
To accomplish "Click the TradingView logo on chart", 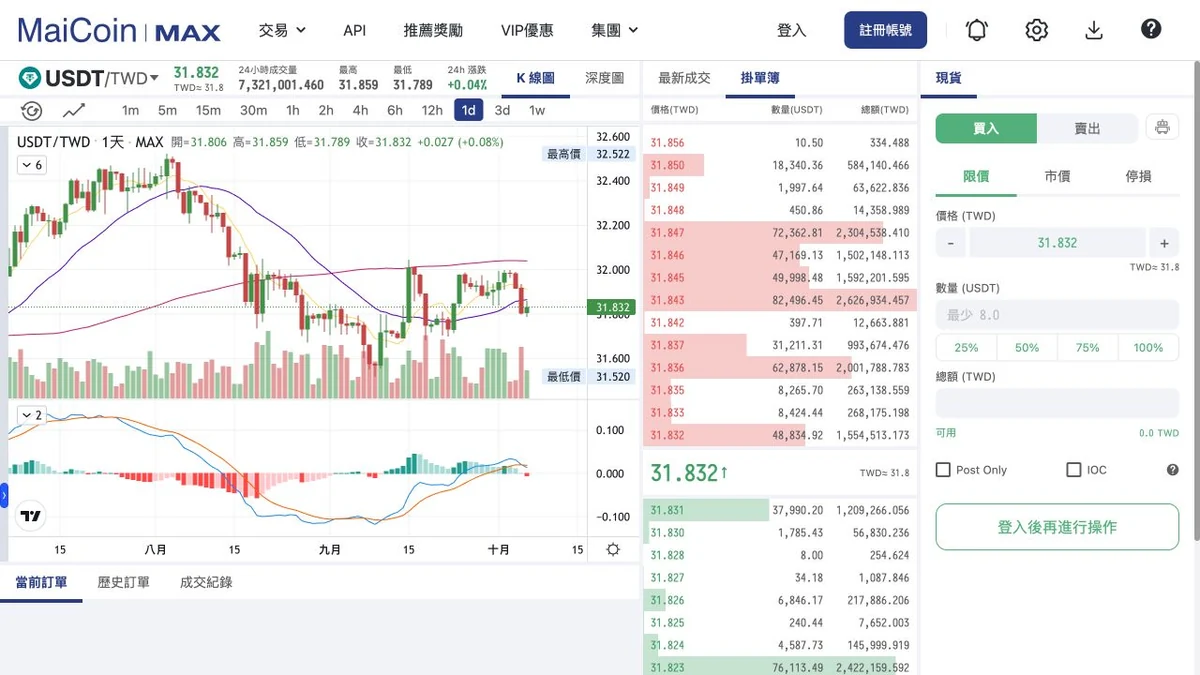I will (x=31, y=516).
